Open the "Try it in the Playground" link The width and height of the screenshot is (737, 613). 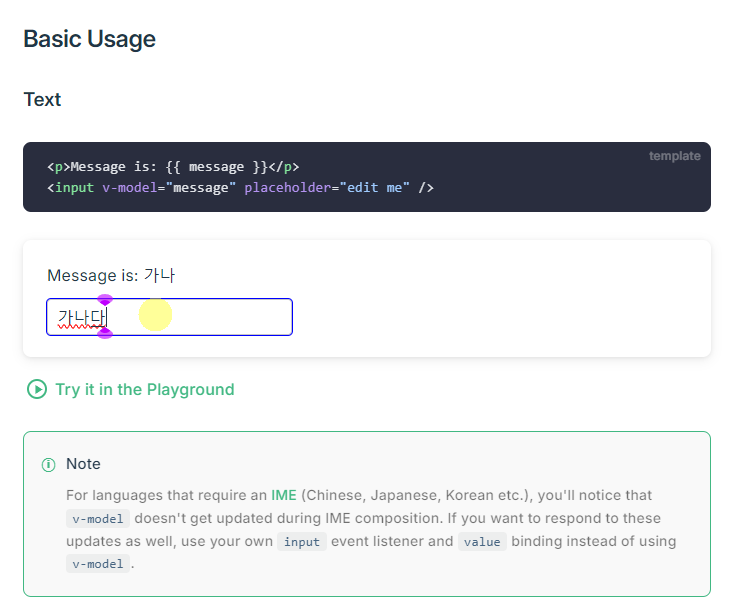tap(144, 390)
